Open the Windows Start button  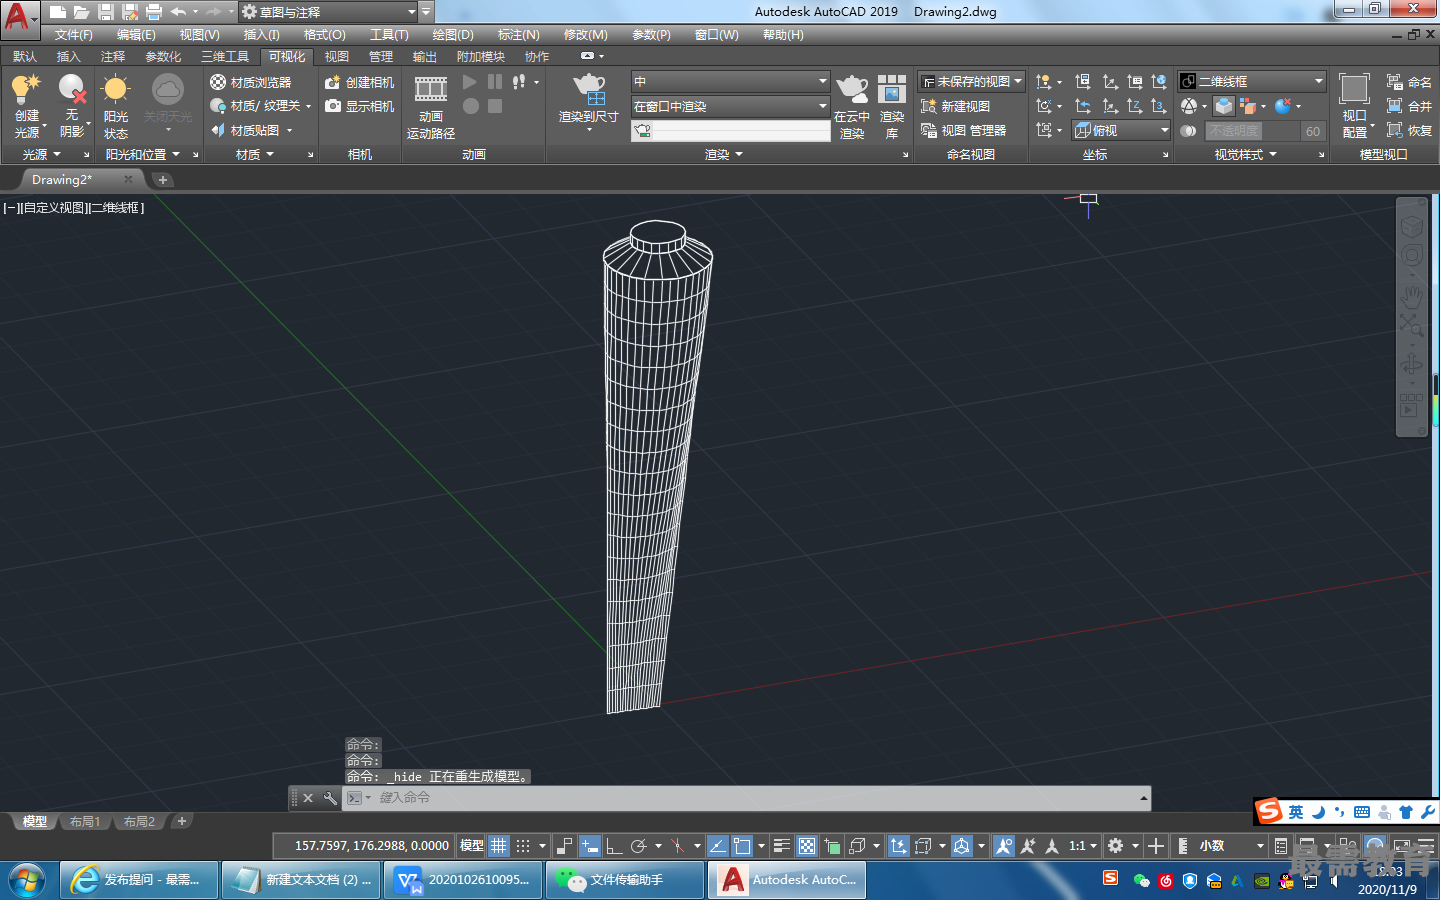pyautogui.click(x=27, y=880)
